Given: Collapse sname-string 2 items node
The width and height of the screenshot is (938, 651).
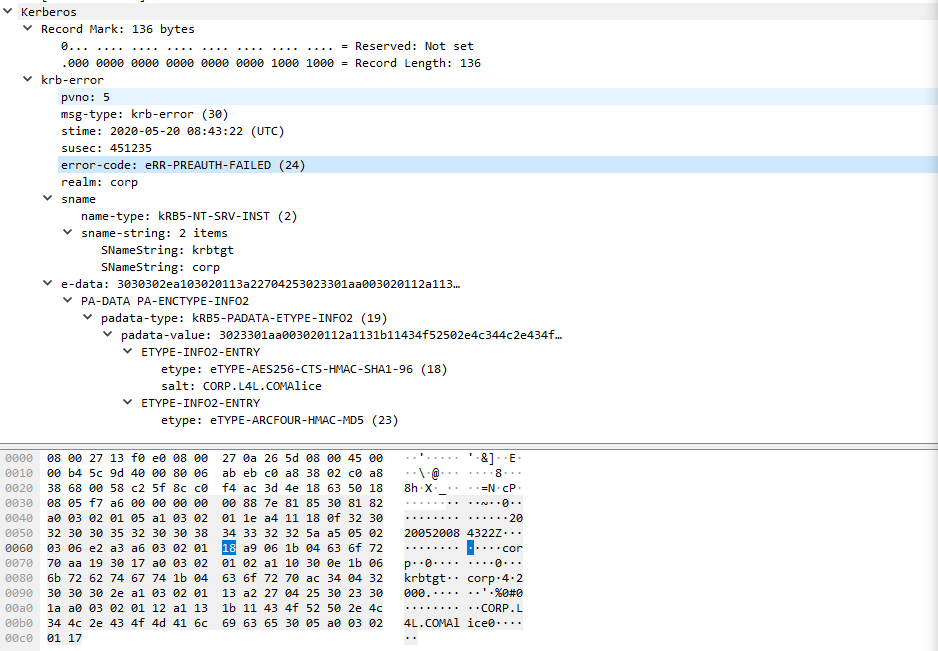Looking at the screenshot, I should coord(68,233).
